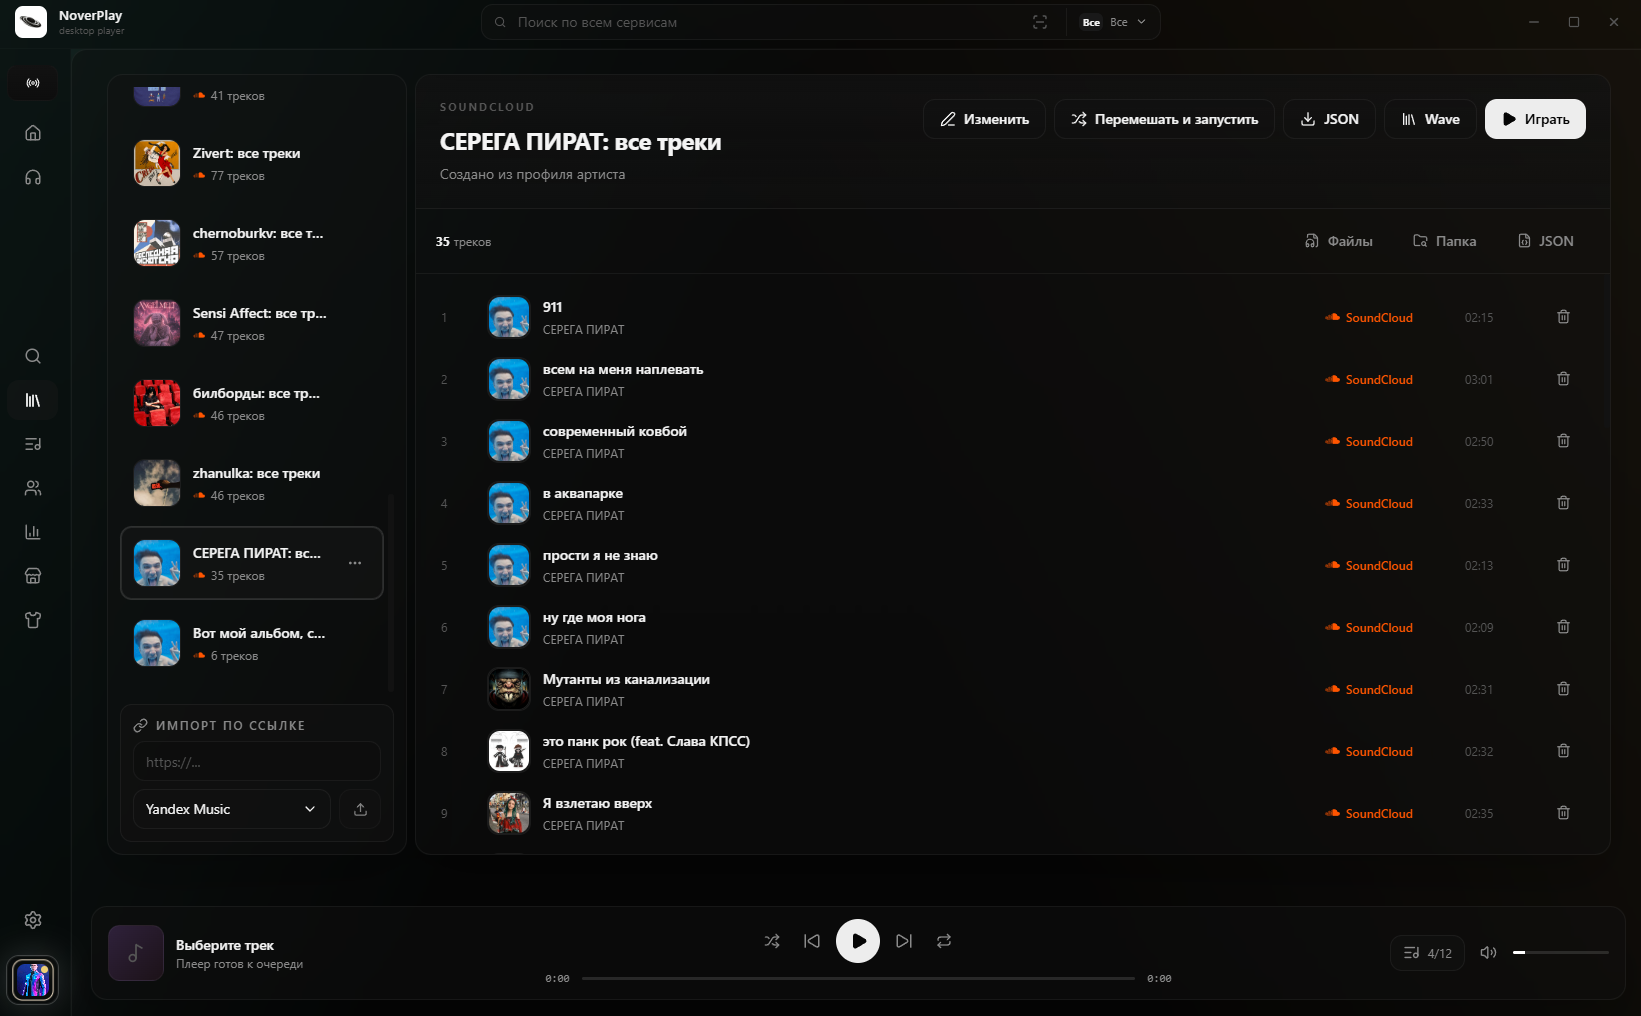Open the home icon in sidebar
1641x1016 pixels.
coord(33,133)
